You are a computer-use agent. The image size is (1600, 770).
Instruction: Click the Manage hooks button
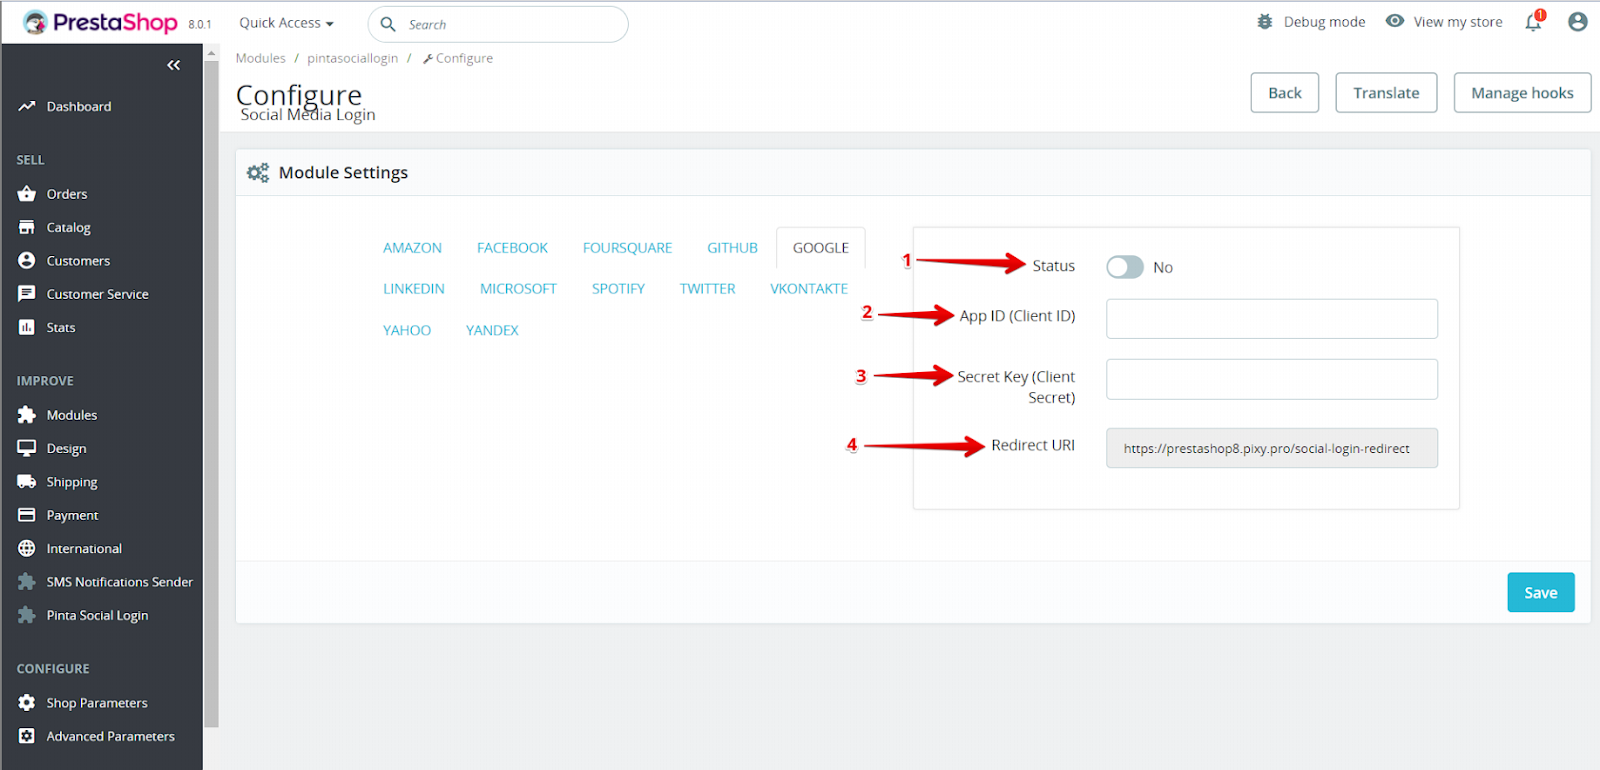[x=1522, y=93]
